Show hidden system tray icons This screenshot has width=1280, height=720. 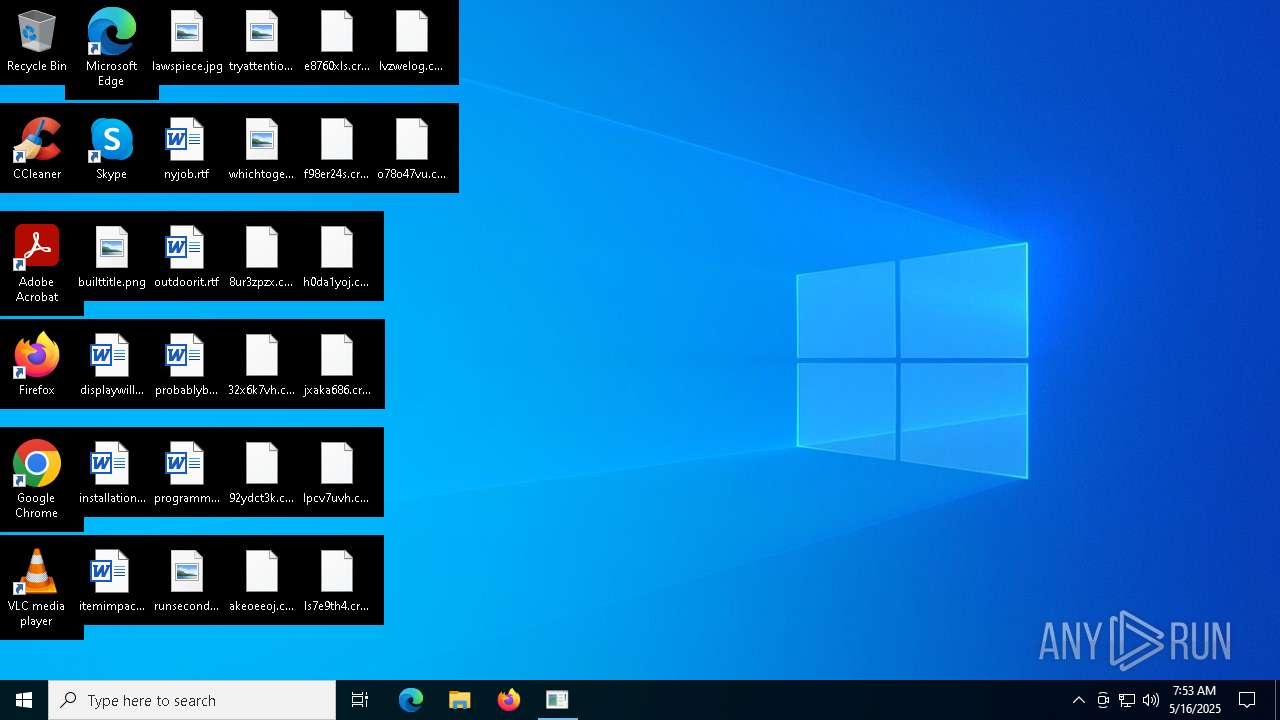(x=1078, y=700)
